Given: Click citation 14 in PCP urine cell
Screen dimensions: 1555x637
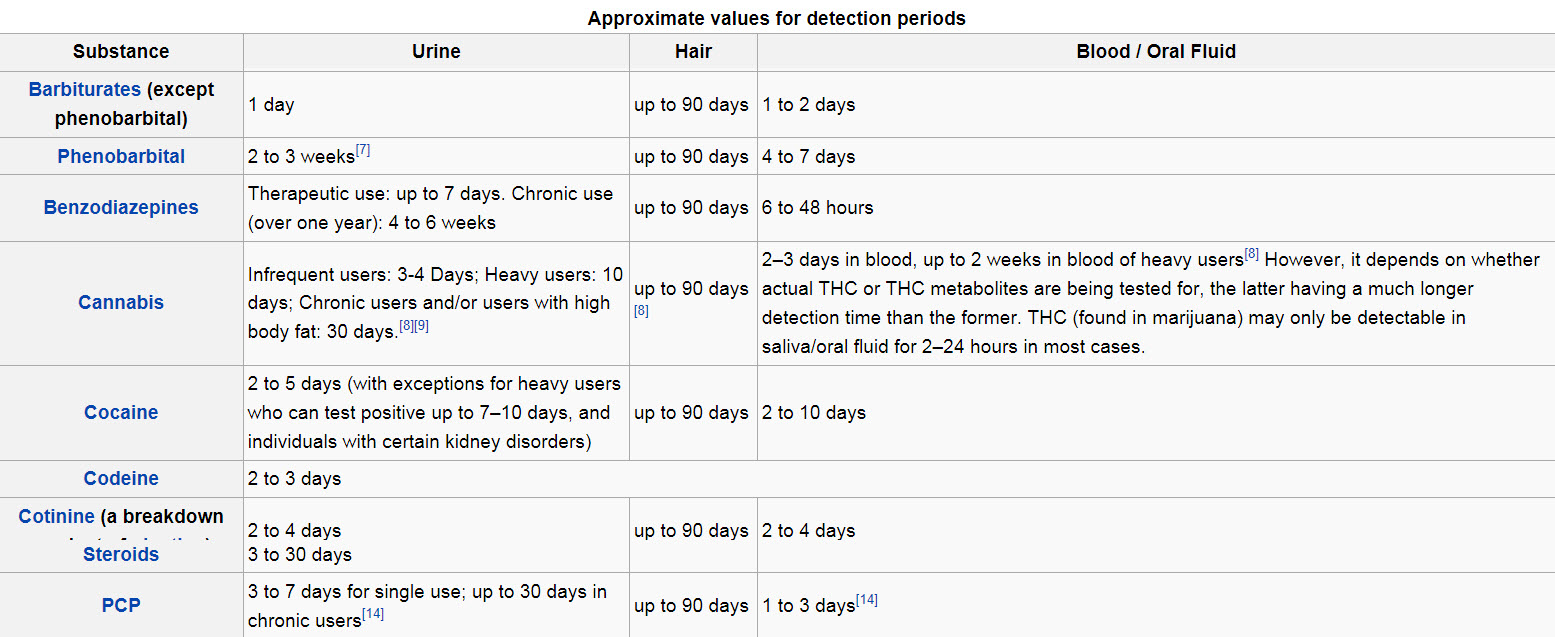Looking at the screenshot, I should tap(373, 614).
